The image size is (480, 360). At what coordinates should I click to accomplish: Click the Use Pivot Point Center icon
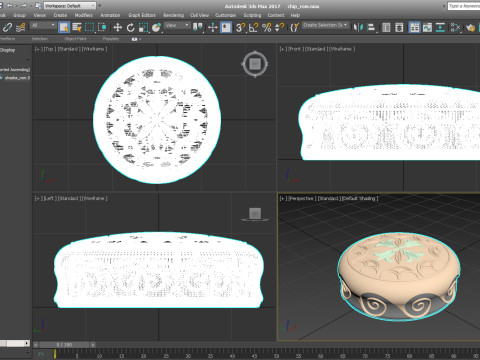pos(198,27)
